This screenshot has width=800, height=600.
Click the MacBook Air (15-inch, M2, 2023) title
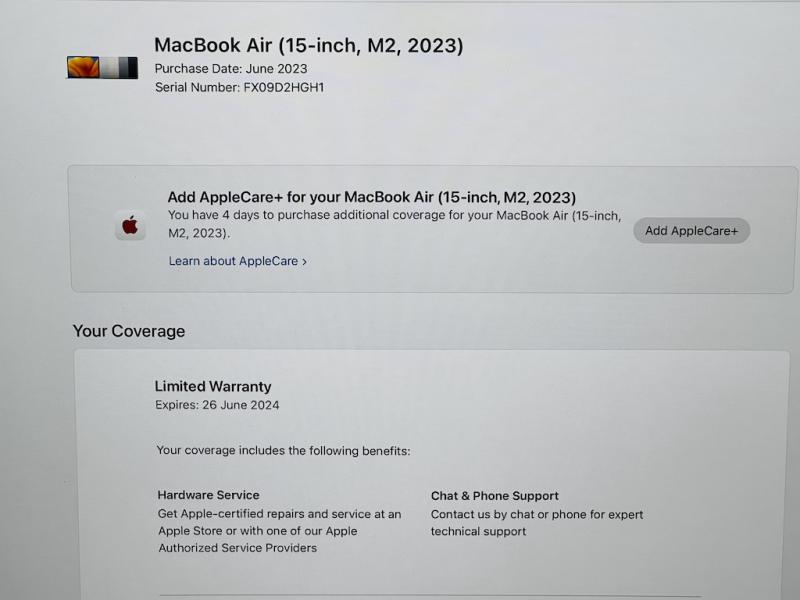[309, 45]
